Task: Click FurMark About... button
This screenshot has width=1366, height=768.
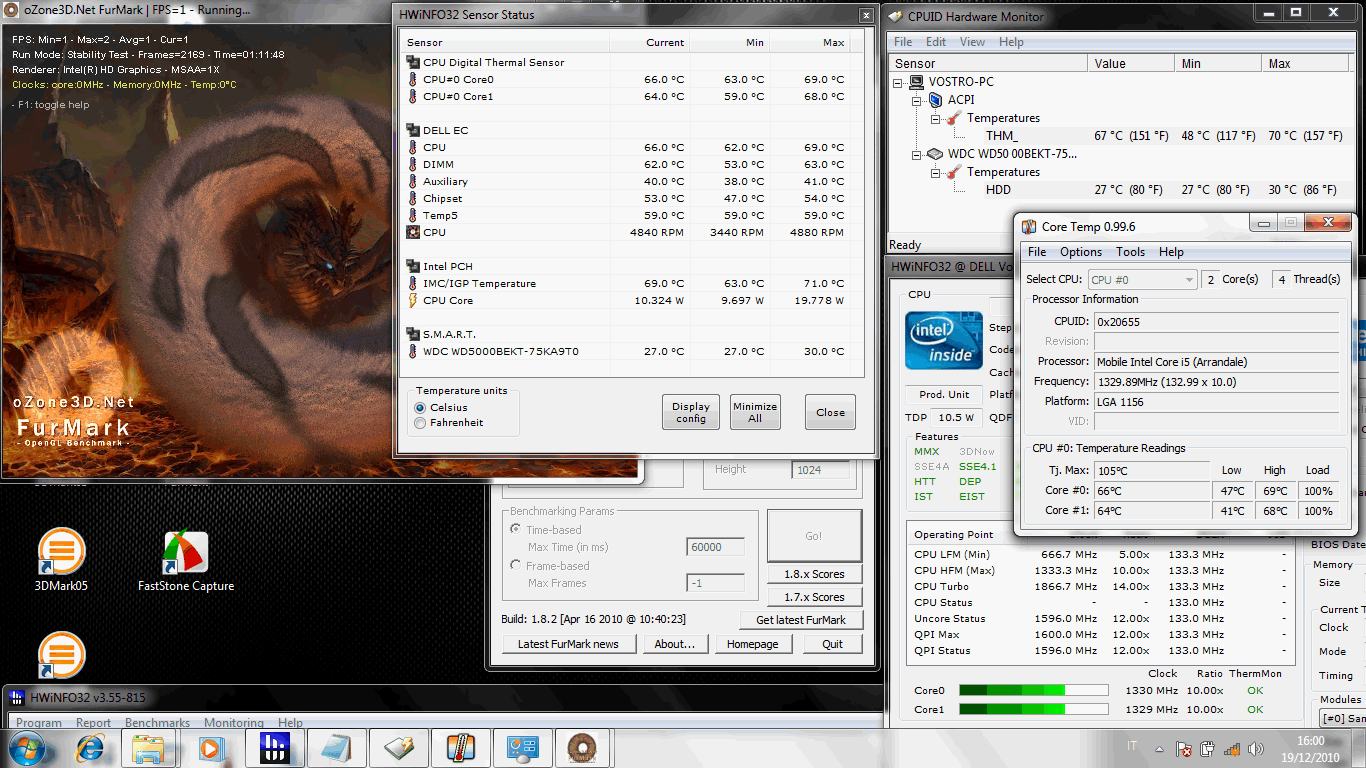Action: (675, 644)
